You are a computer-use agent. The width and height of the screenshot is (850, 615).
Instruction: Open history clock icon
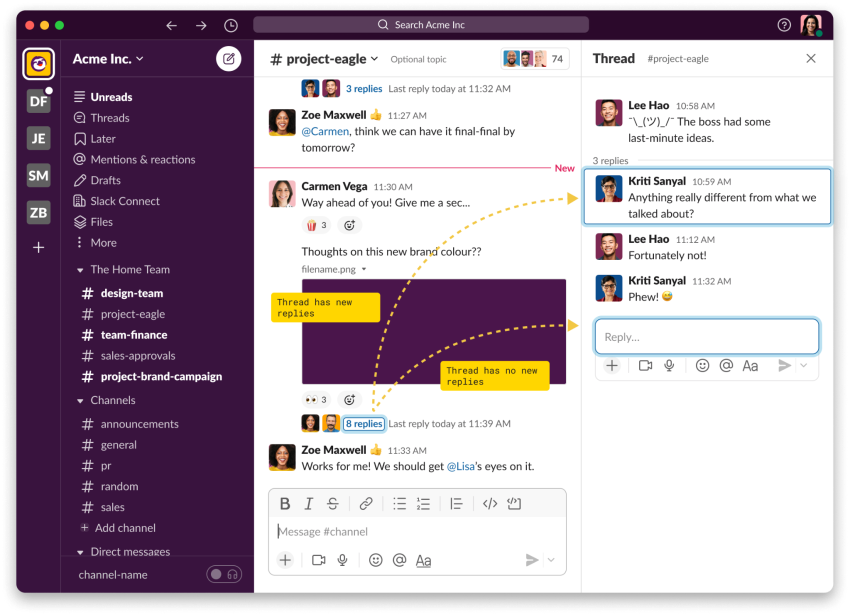coord(231,25)
